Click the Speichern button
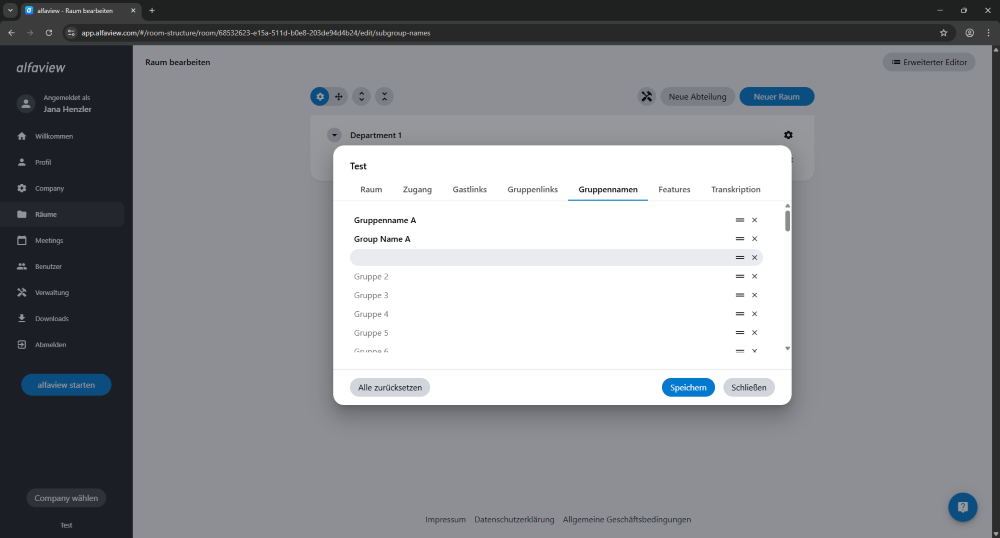 click(x=688, y=388)
